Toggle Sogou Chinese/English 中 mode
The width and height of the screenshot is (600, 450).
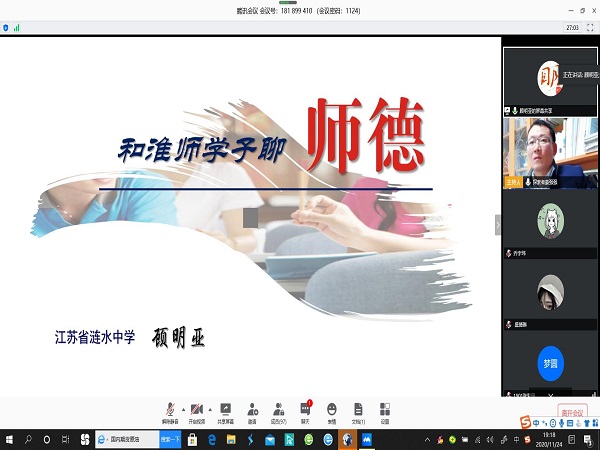(x=536, y=423)
